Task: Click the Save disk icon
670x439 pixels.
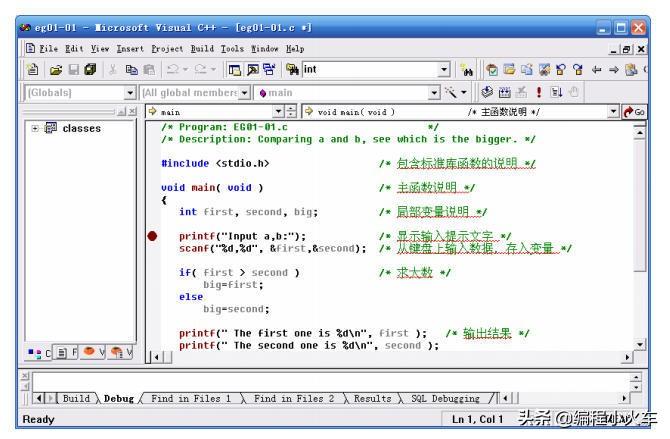Action: [73, 70]
